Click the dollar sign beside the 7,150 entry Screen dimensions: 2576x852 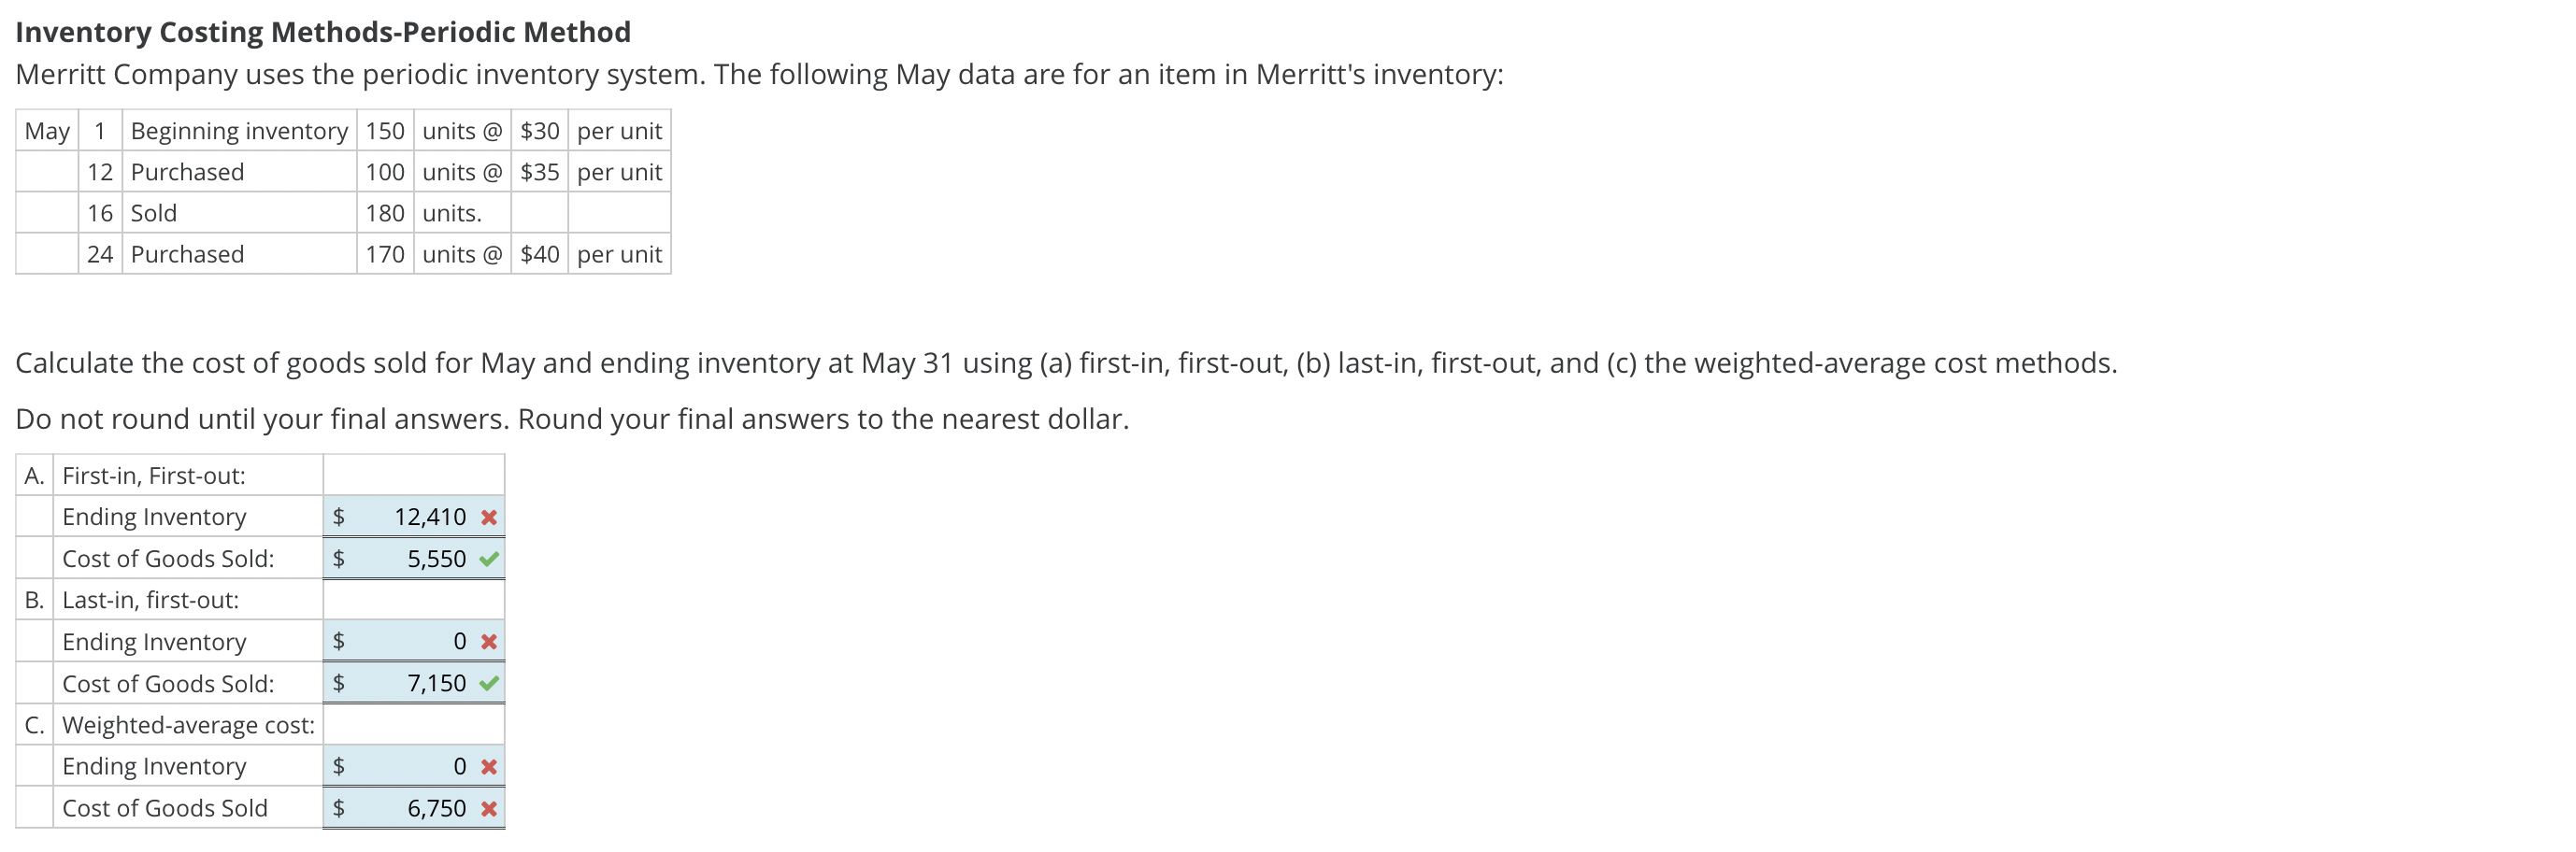340,683
